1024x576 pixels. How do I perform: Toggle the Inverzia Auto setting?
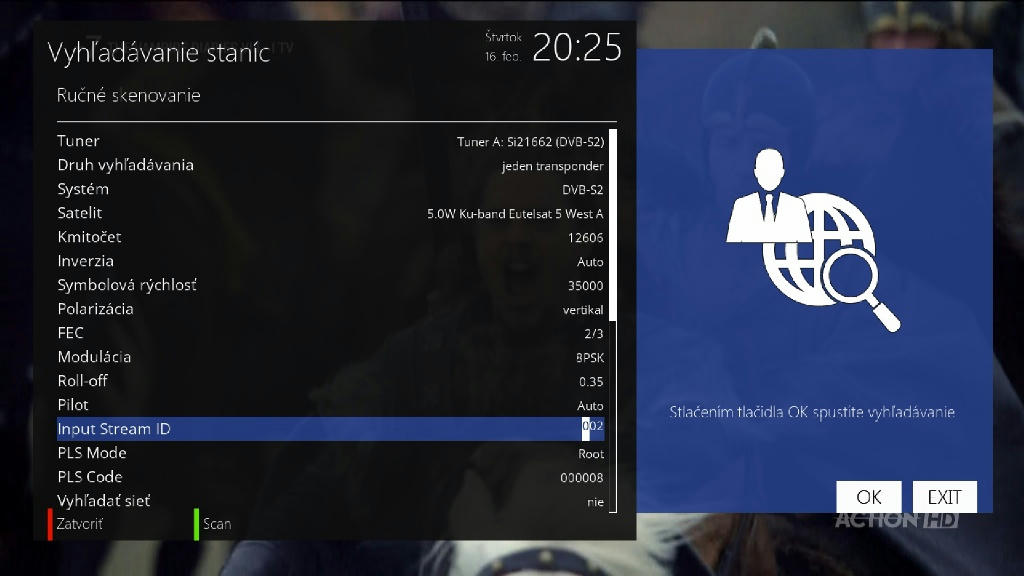pos(330,261)
